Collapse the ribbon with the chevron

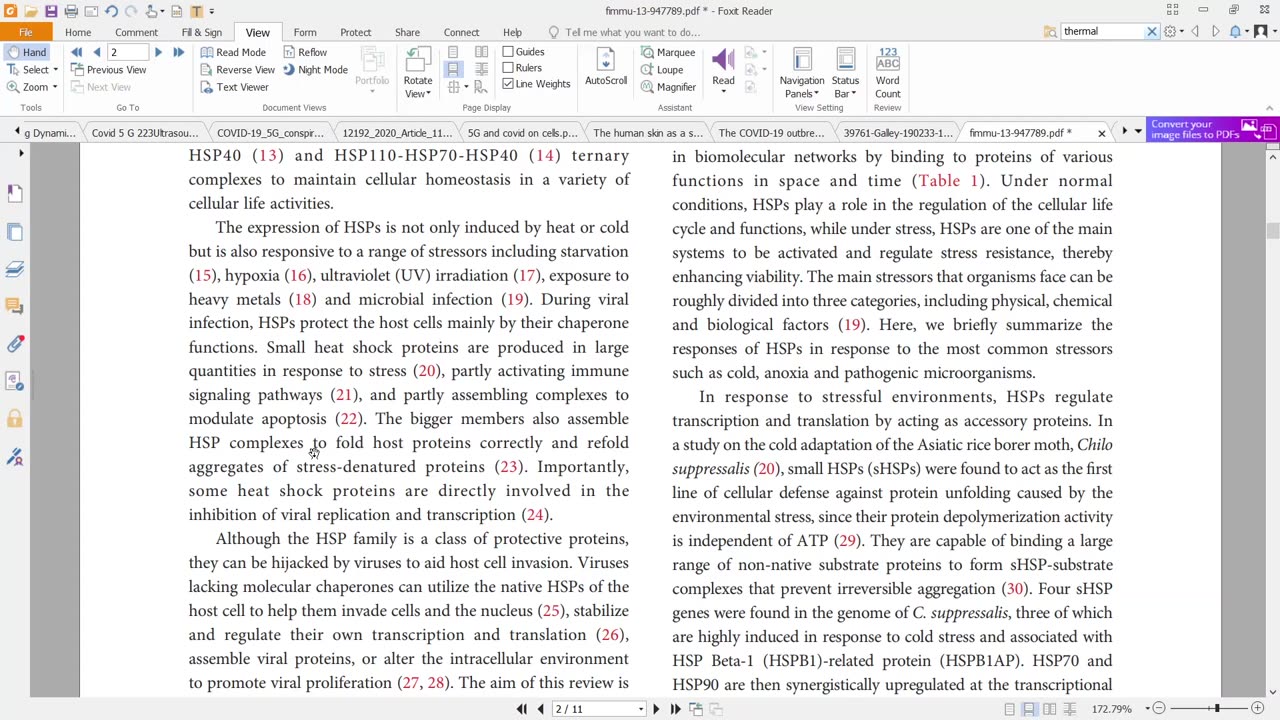click(1269, 108)
